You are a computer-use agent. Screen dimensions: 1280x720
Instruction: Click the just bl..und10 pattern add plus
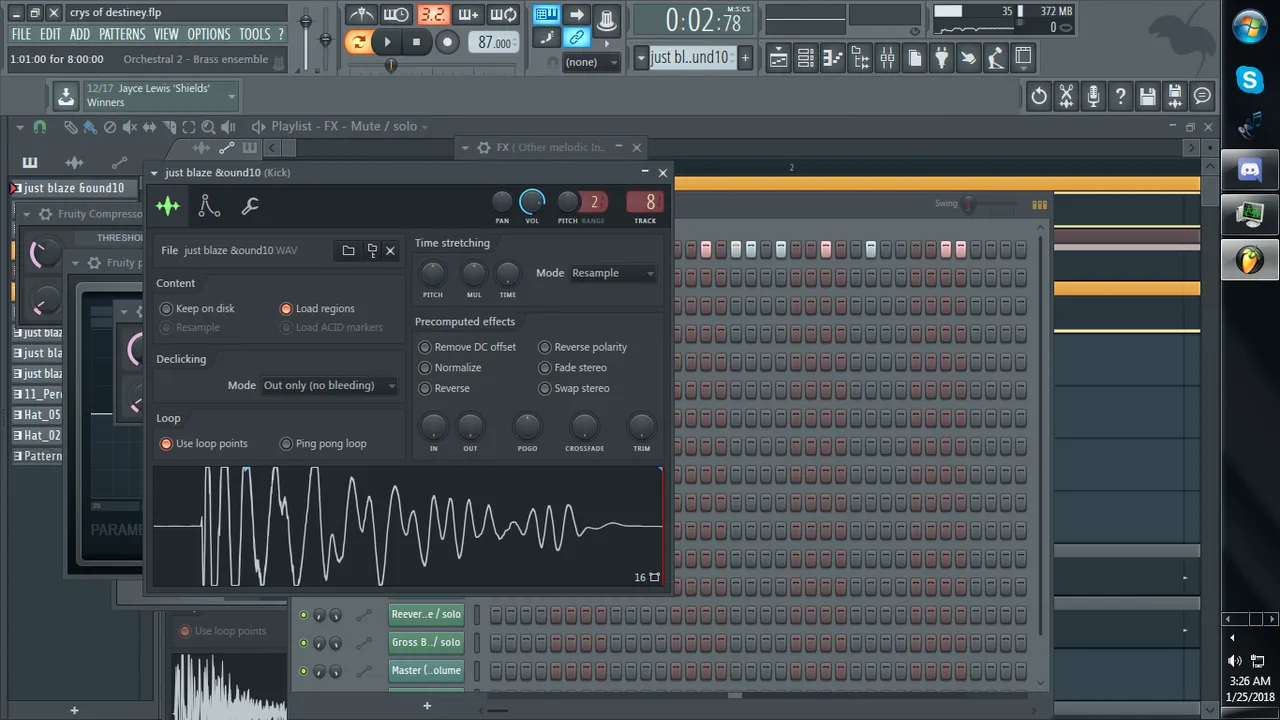(x=744, y=58)
